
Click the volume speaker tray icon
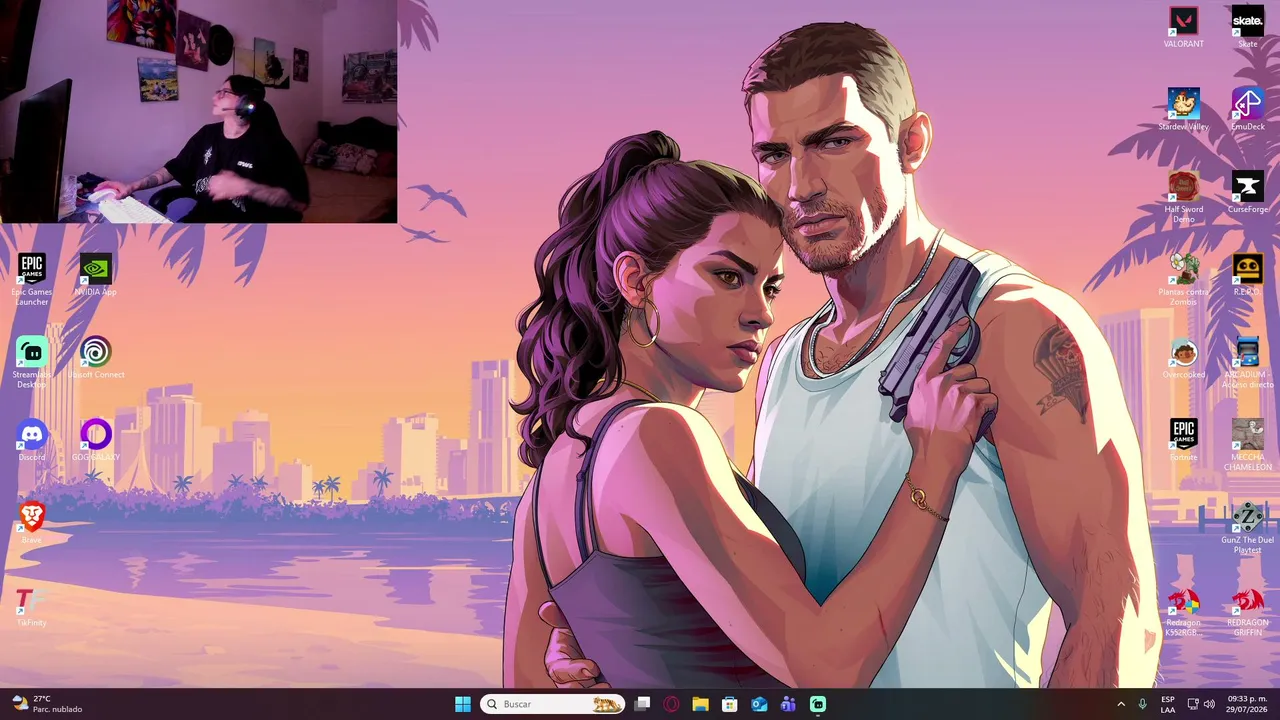click(x=1209, y=704)
